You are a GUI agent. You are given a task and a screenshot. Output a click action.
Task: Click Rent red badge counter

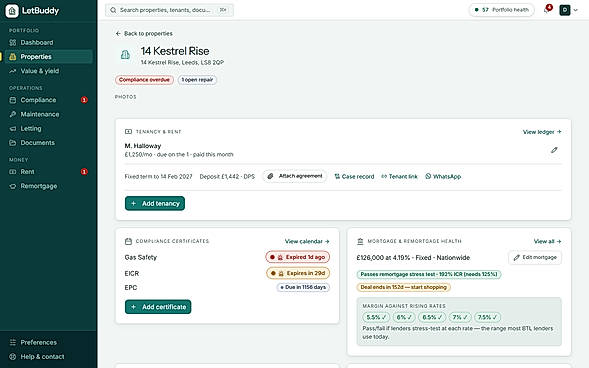(84, 172)
